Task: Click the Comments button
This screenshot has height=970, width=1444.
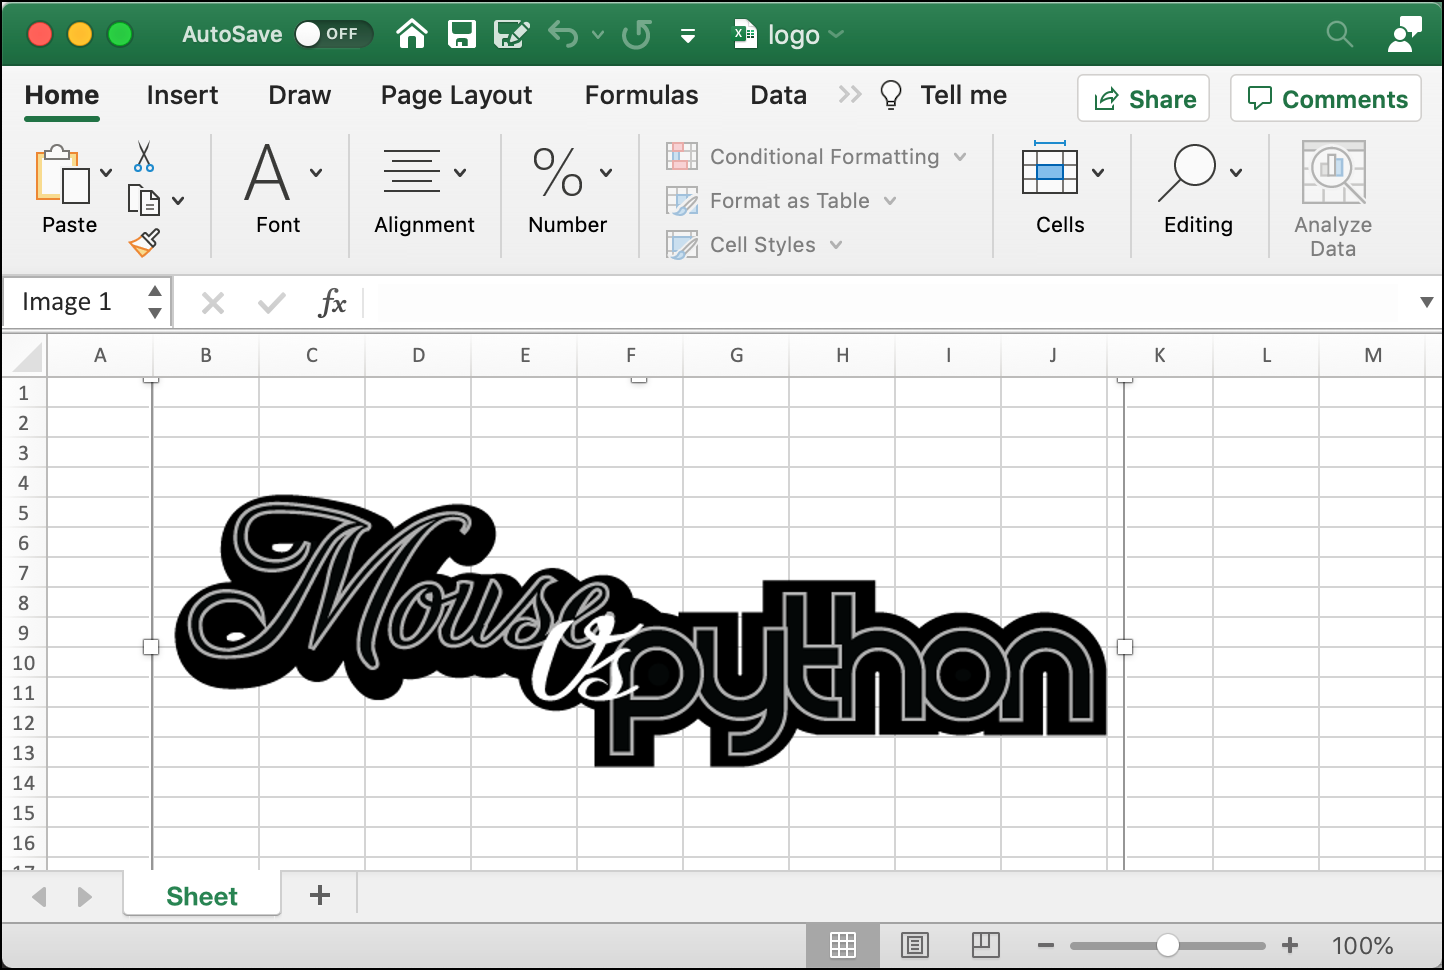Action: pos(1326,98)
